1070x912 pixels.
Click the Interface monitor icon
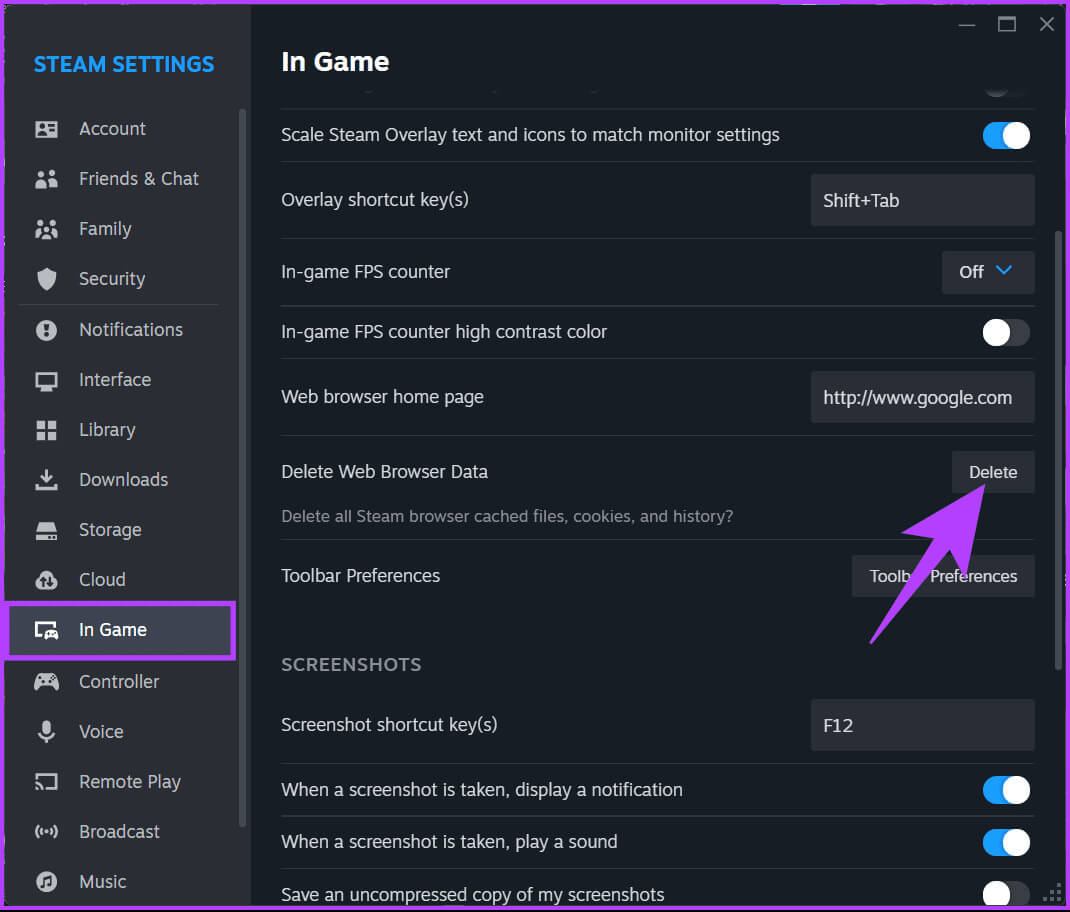coord(46,380)
